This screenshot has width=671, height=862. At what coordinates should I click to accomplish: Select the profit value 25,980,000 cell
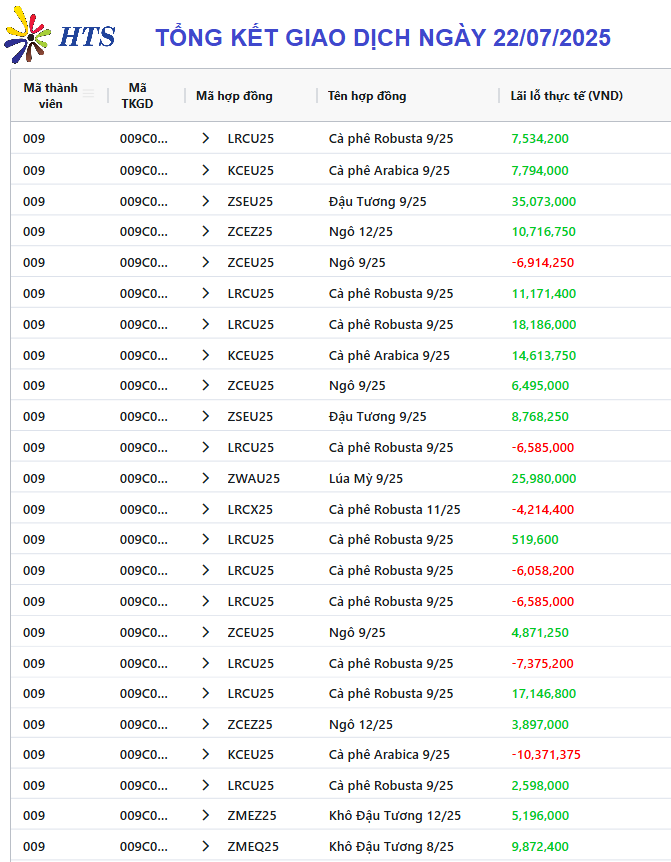(544, 478)
